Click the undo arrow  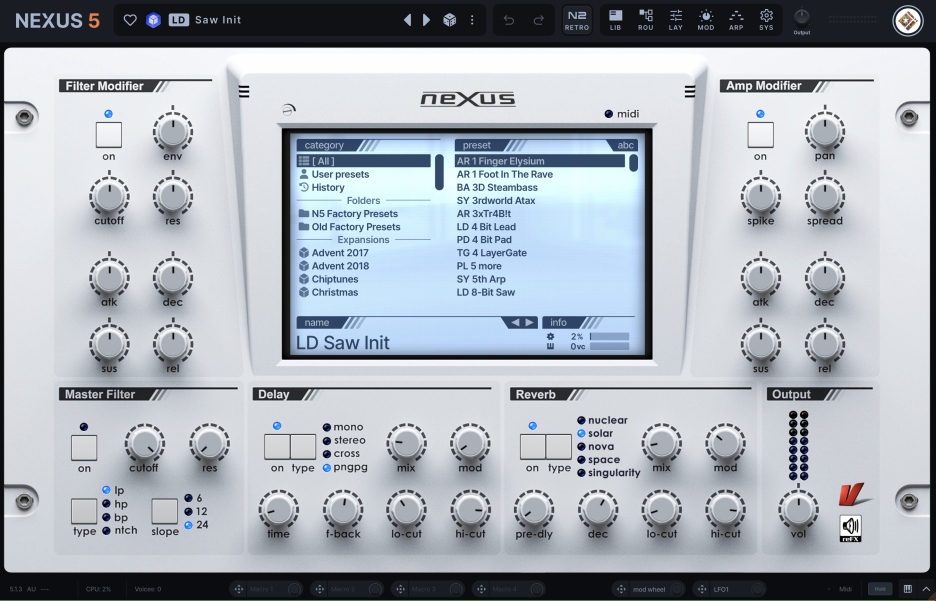pos(509,20)
